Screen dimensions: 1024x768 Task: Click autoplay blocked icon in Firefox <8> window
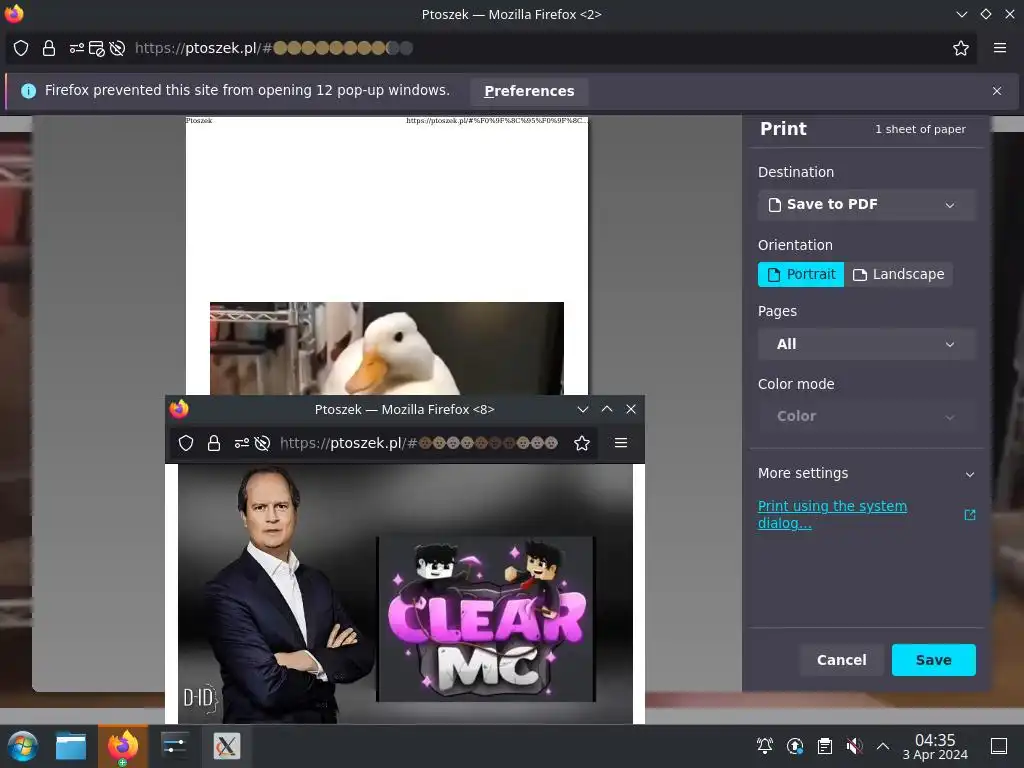[x=262, y=443]
